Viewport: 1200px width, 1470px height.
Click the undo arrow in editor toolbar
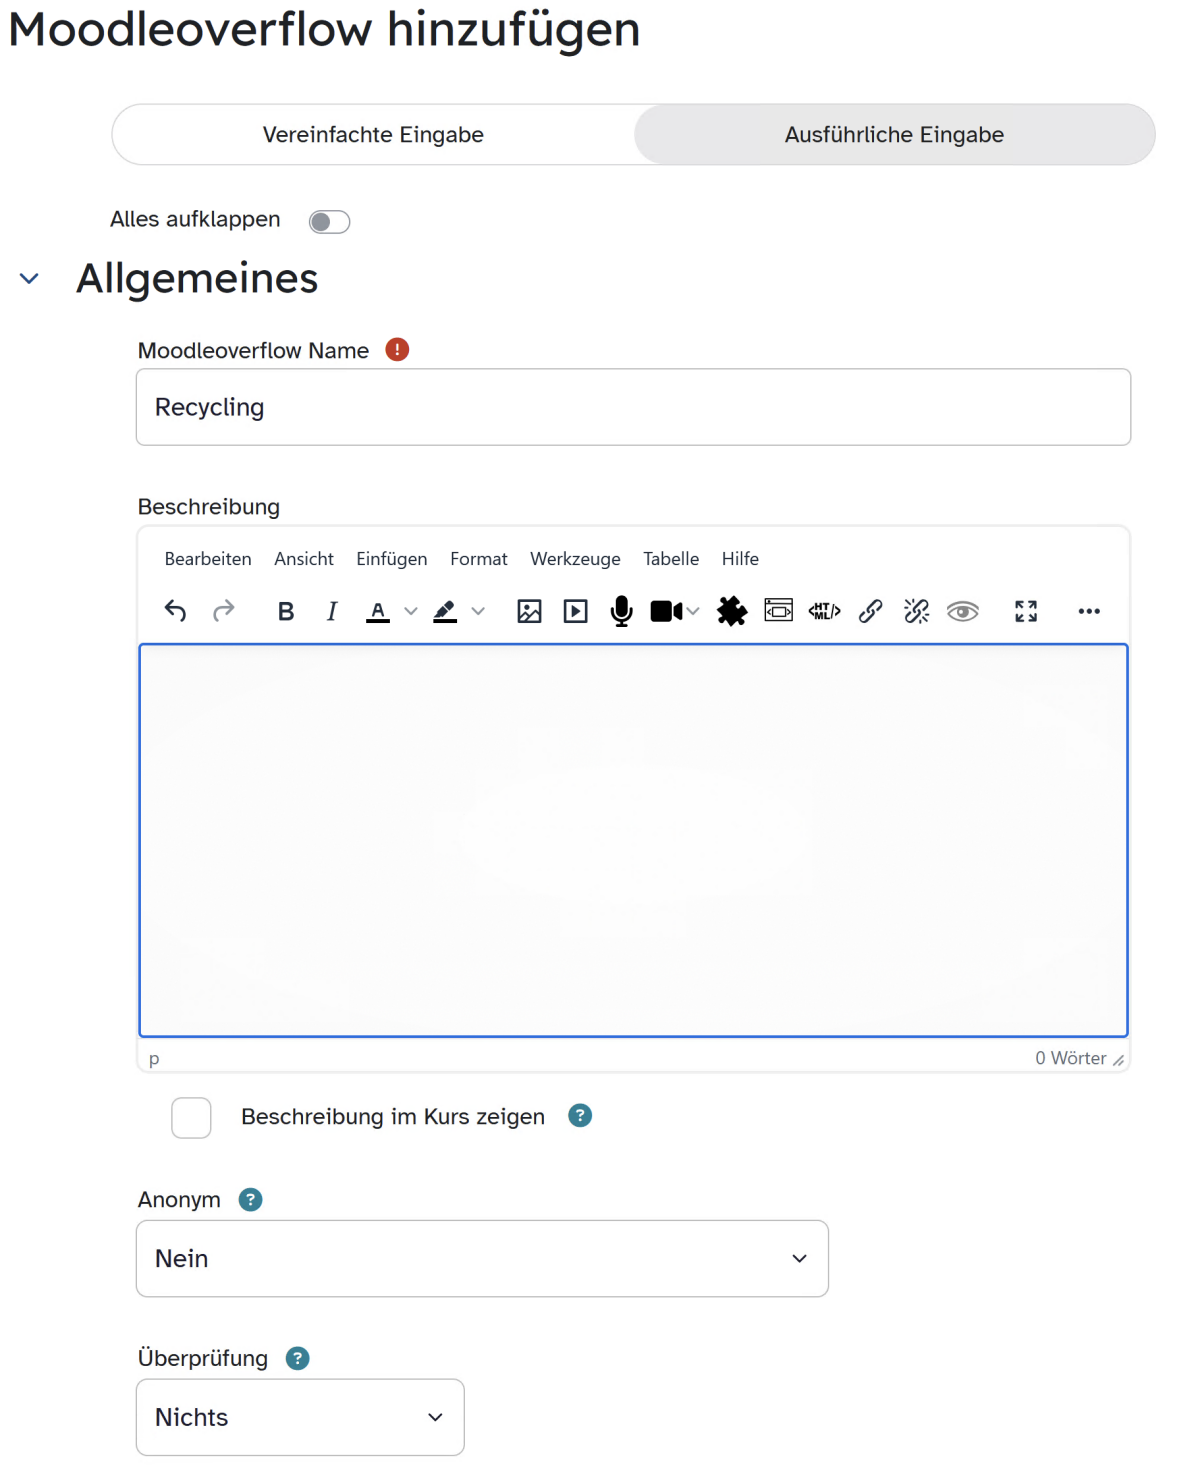(175, 611)
